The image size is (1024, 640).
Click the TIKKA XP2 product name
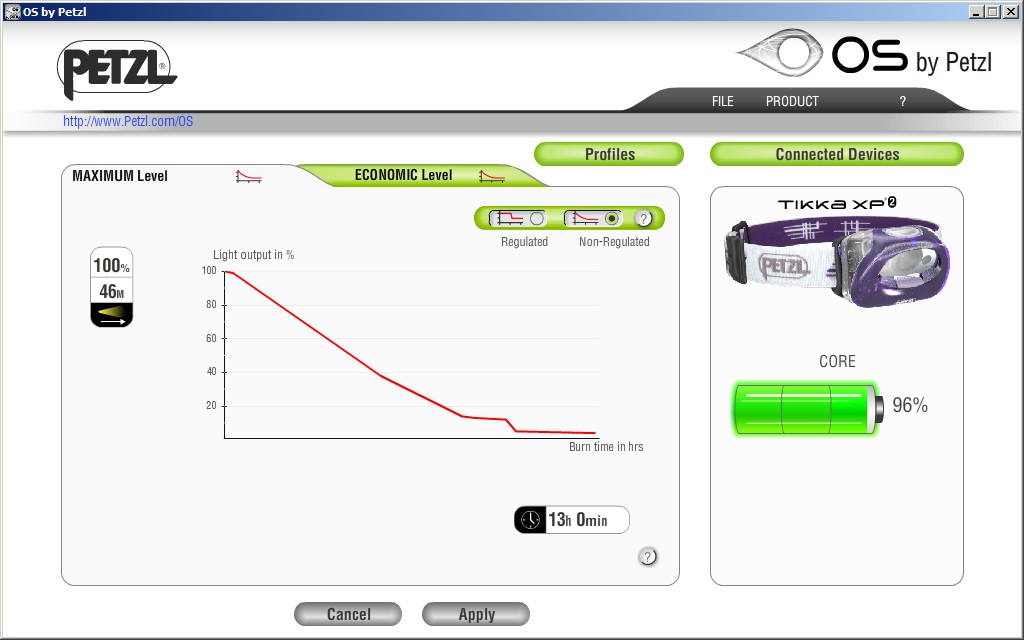(x=837, y=204)
